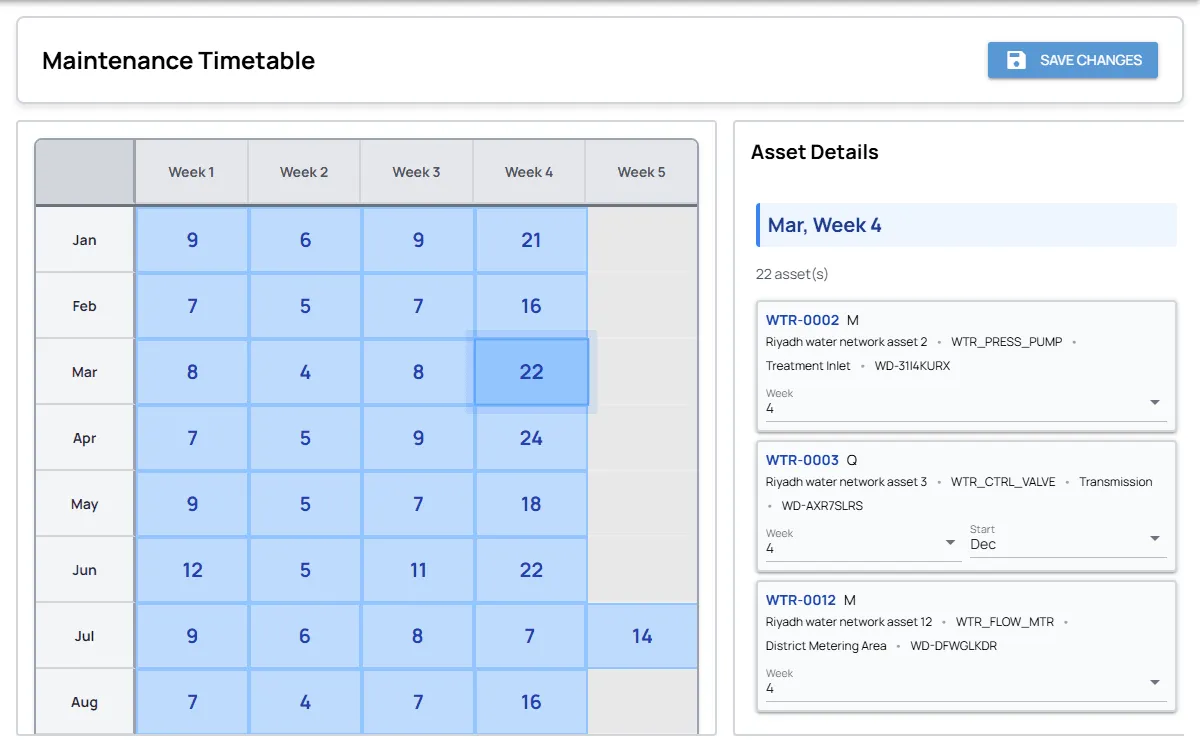Open Week dropdown for WTR-0012
Viewport: 1200px width, 752px height.
point(966,683)
